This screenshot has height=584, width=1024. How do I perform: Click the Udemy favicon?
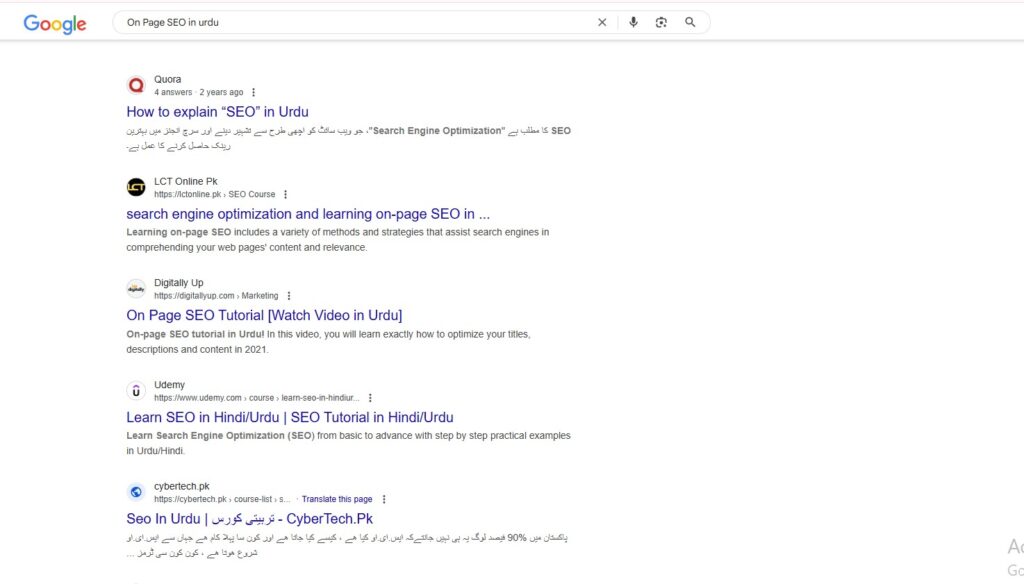[x=136, y=391]
